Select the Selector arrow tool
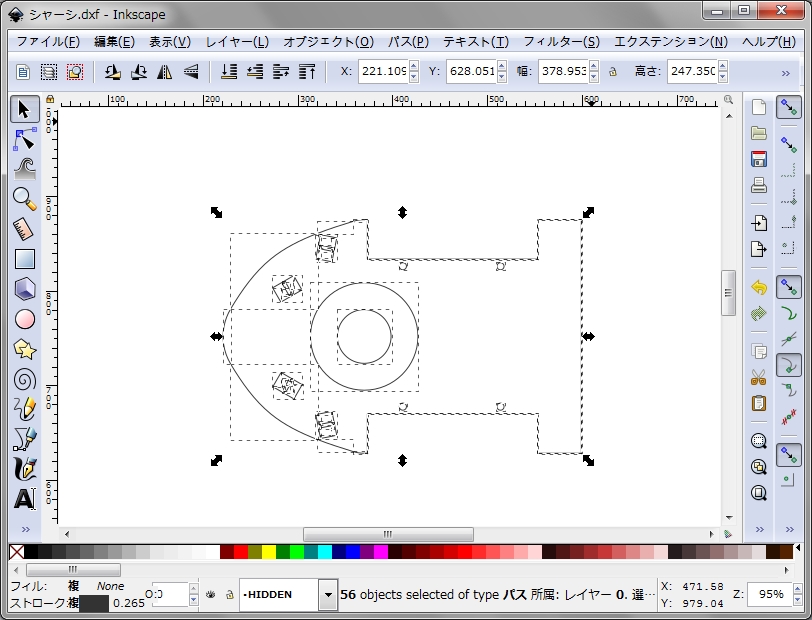 [24, 109]
